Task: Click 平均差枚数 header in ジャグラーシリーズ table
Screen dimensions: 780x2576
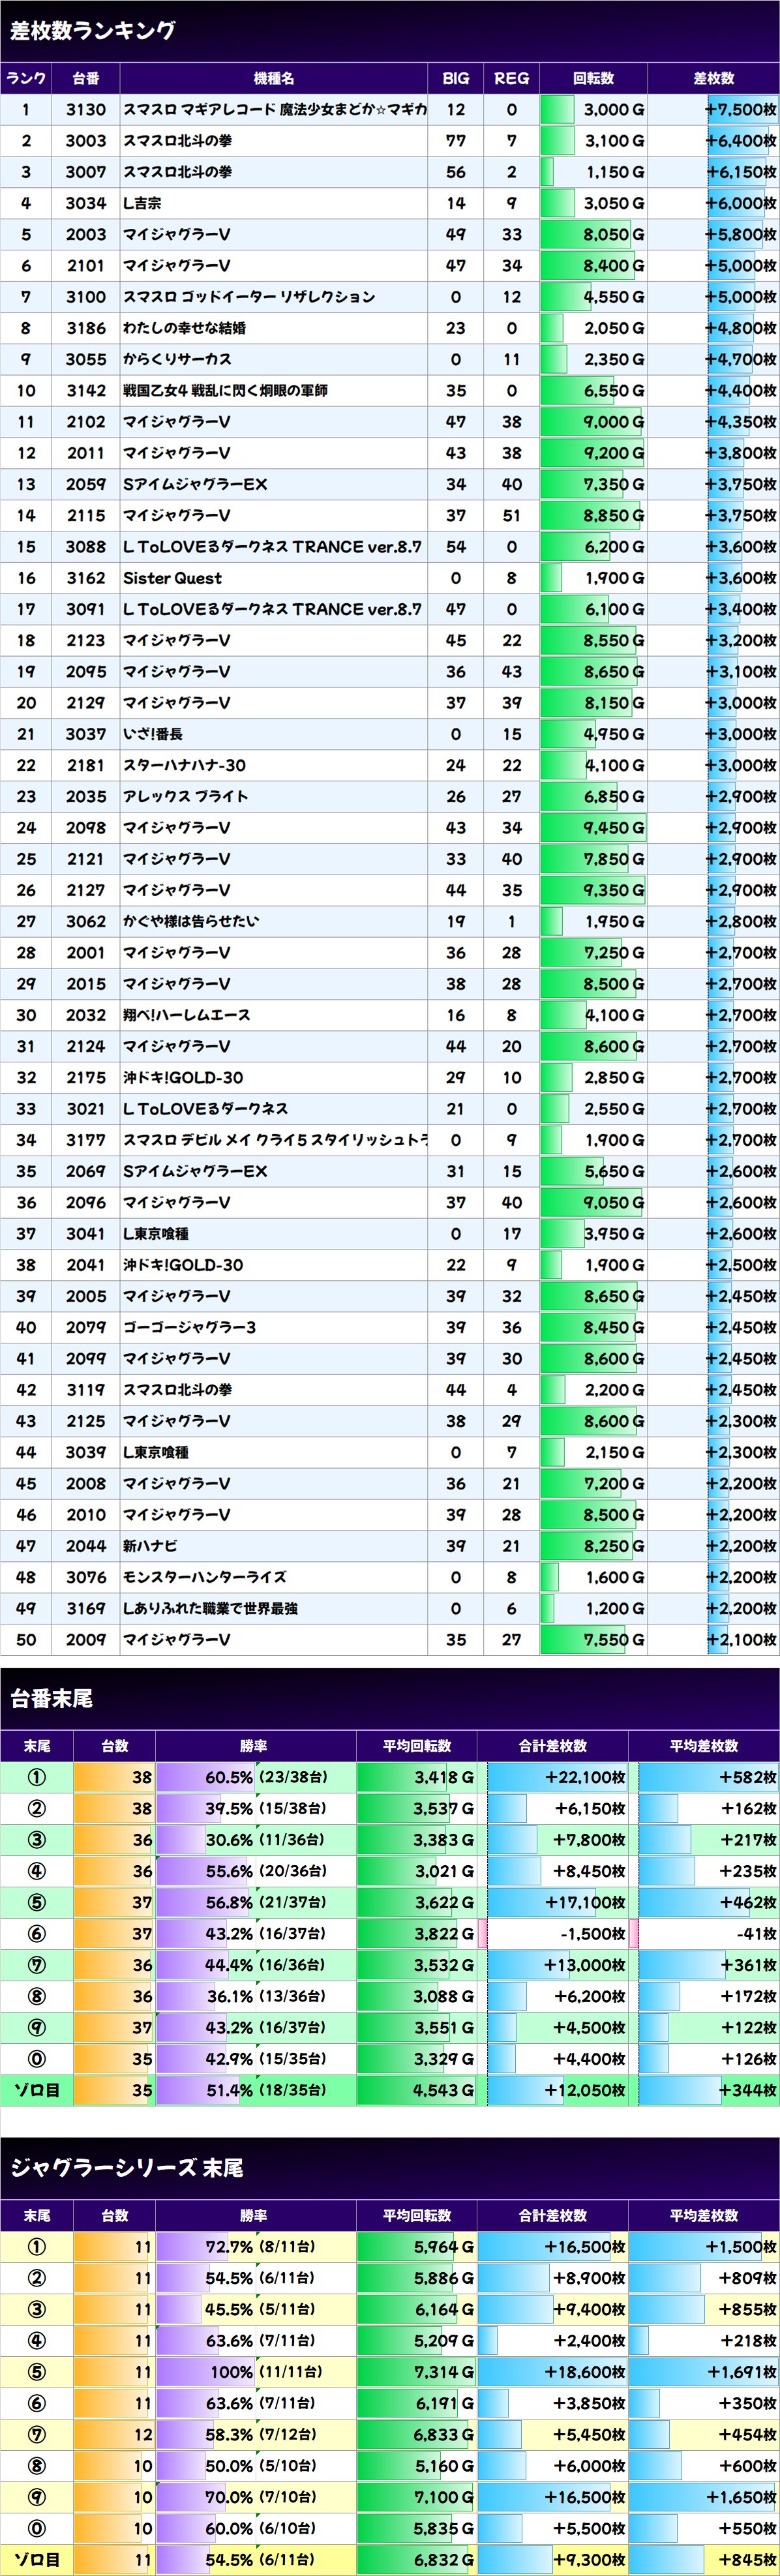Action: point(704,2215)
